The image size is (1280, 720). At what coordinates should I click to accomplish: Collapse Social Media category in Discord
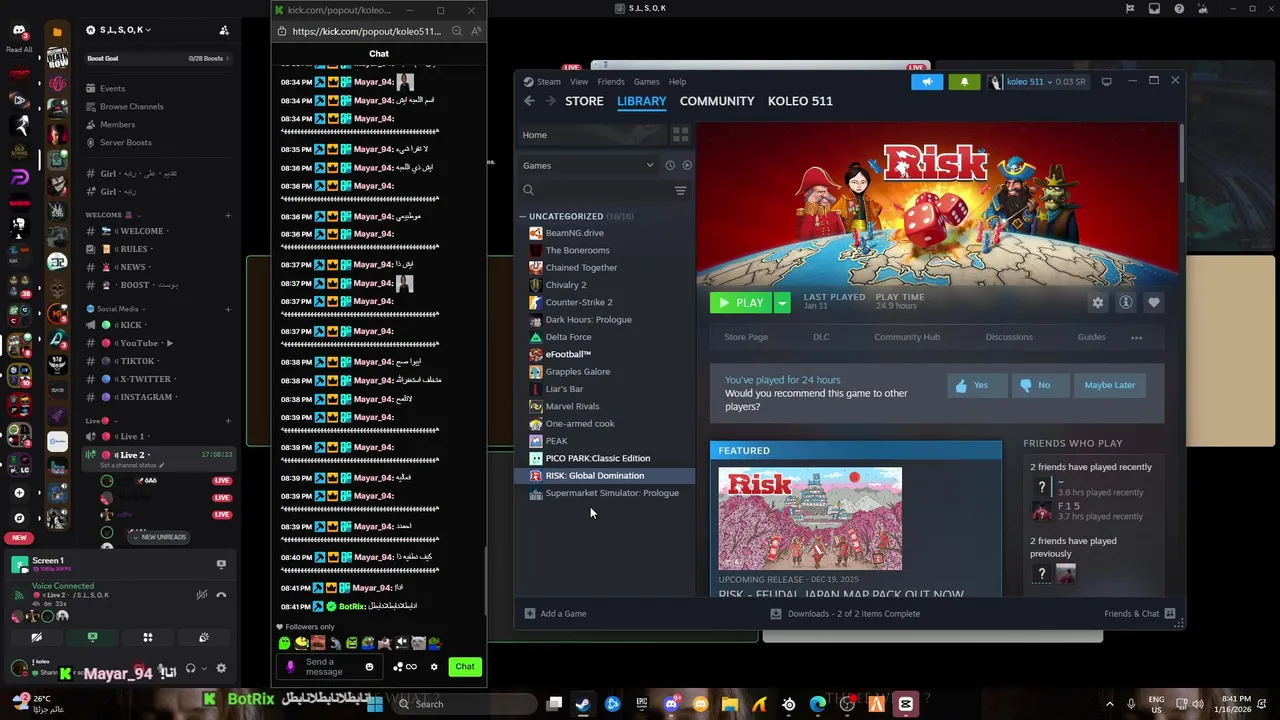click(117, 309)
